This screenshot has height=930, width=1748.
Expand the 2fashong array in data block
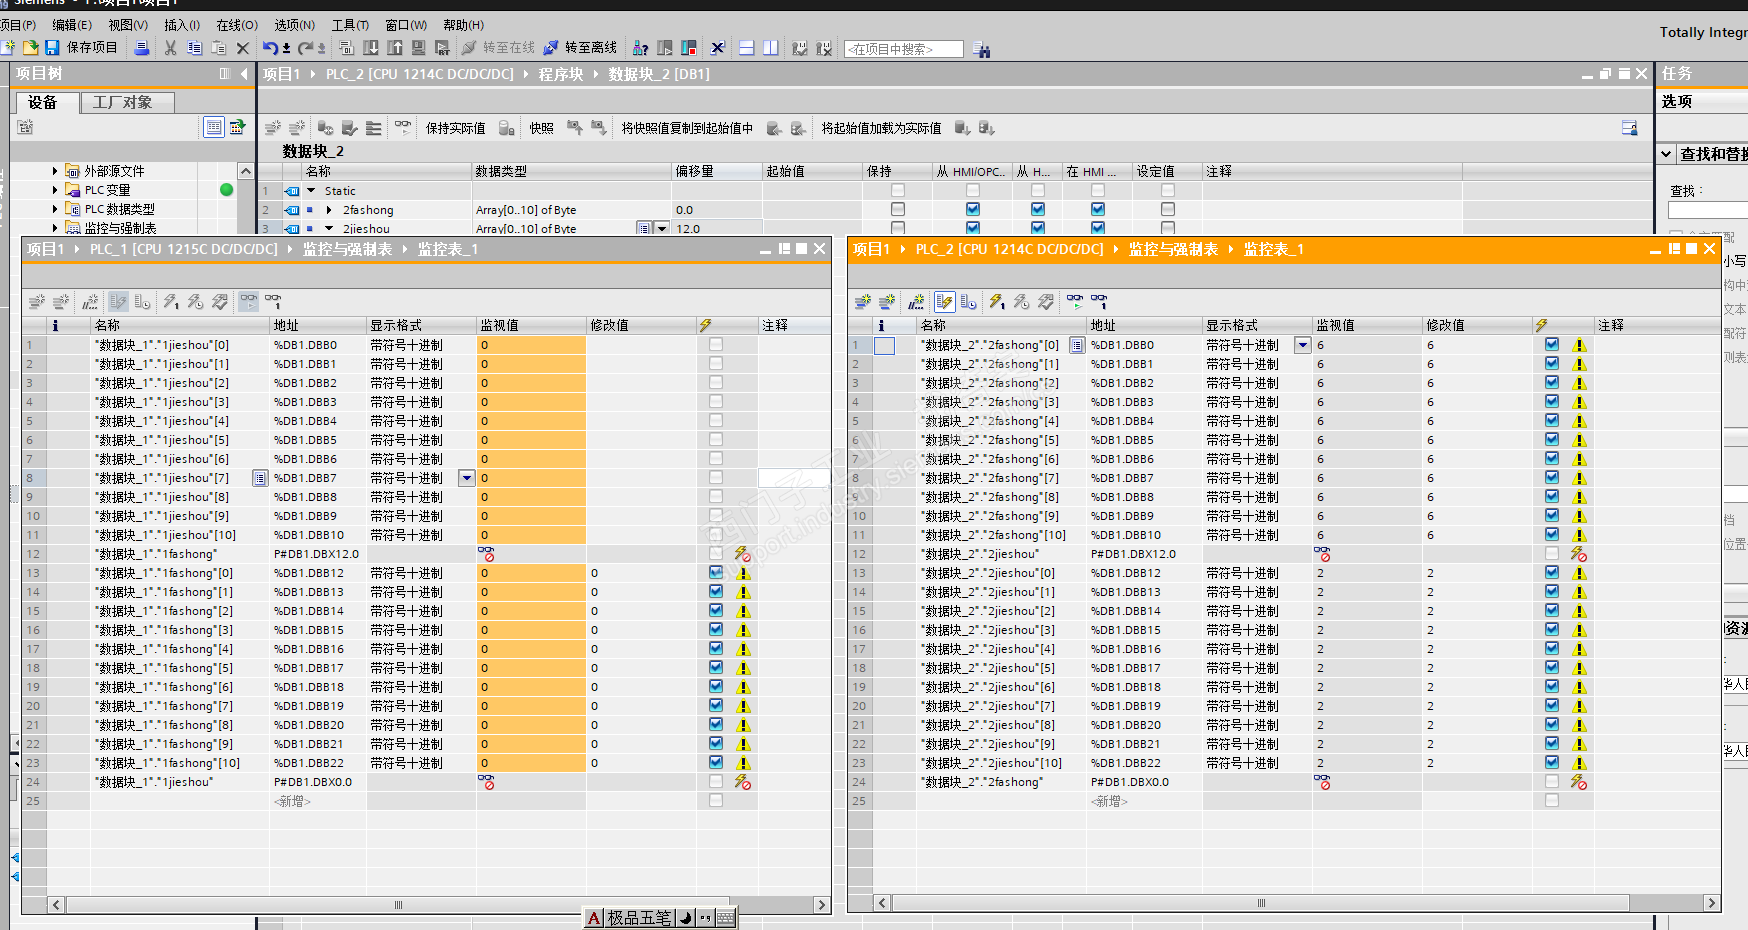coord(329,210)
